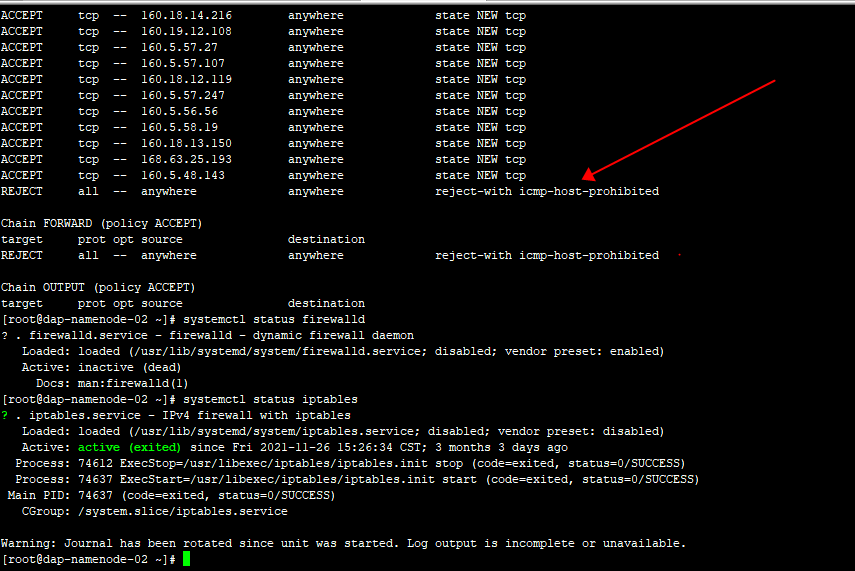Click the IP address 160.18.12.119
The width and height of the screenshot is (855, 571).
tap(186, 79)
